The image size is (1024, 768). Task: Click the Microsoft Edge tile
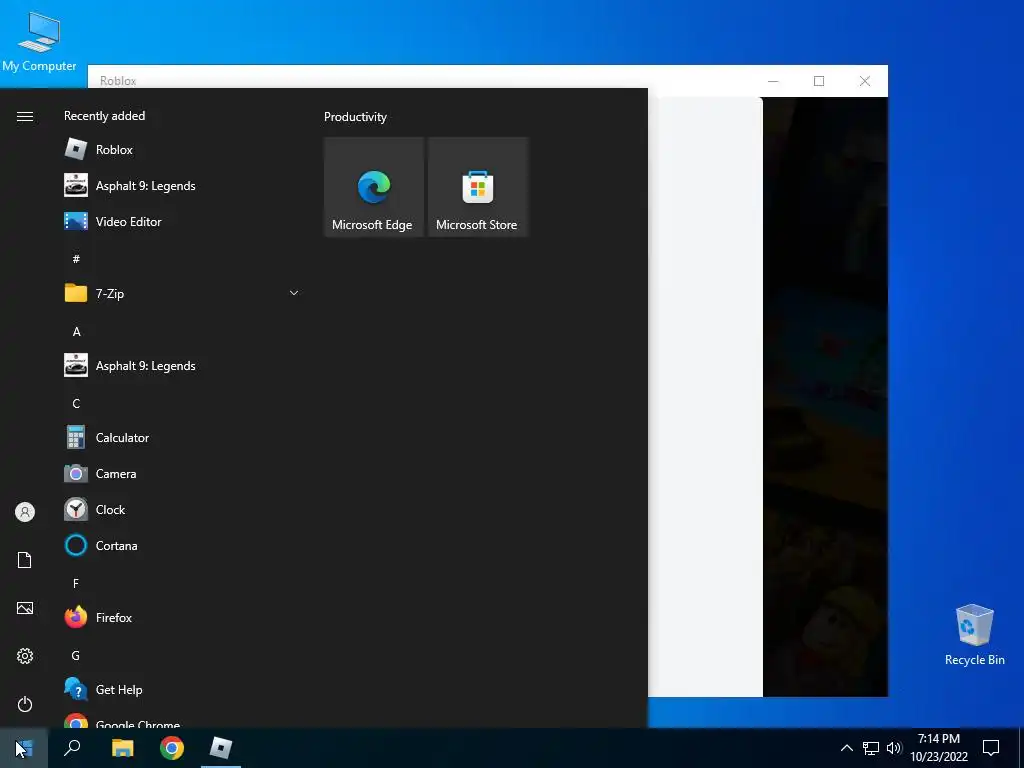[374, 187]
